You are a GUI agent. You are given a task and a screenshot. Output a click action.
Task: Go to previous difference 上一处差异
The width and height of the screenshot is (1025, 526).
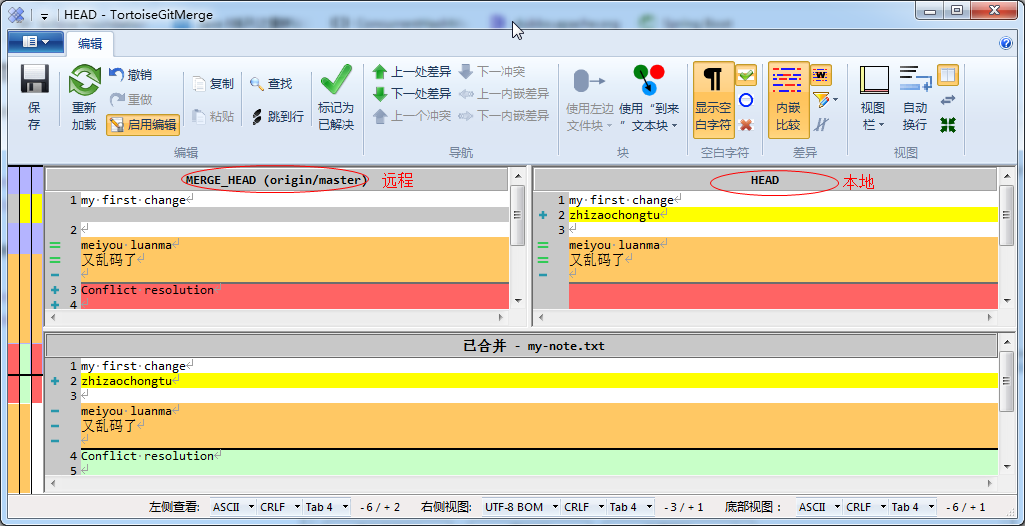[412, 72]
